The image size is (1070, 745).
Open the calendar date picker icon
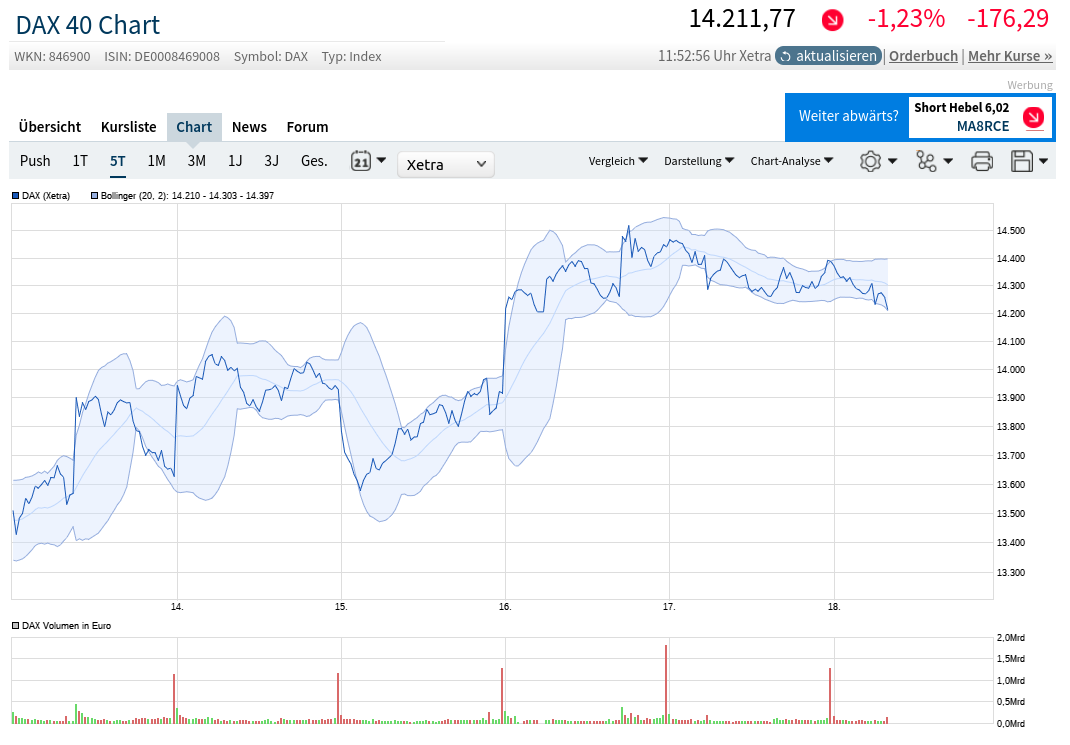coord(362,161)
